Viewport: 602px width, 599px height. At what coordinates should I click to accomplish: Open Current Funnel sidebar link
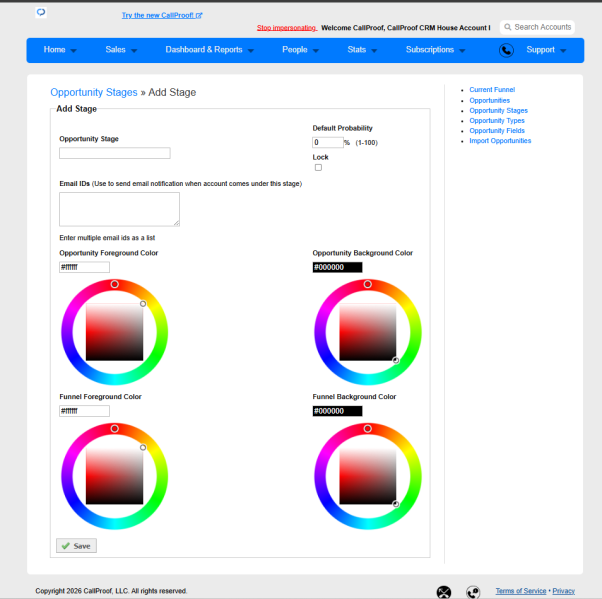pyautogui.click(x=492, y=89)
